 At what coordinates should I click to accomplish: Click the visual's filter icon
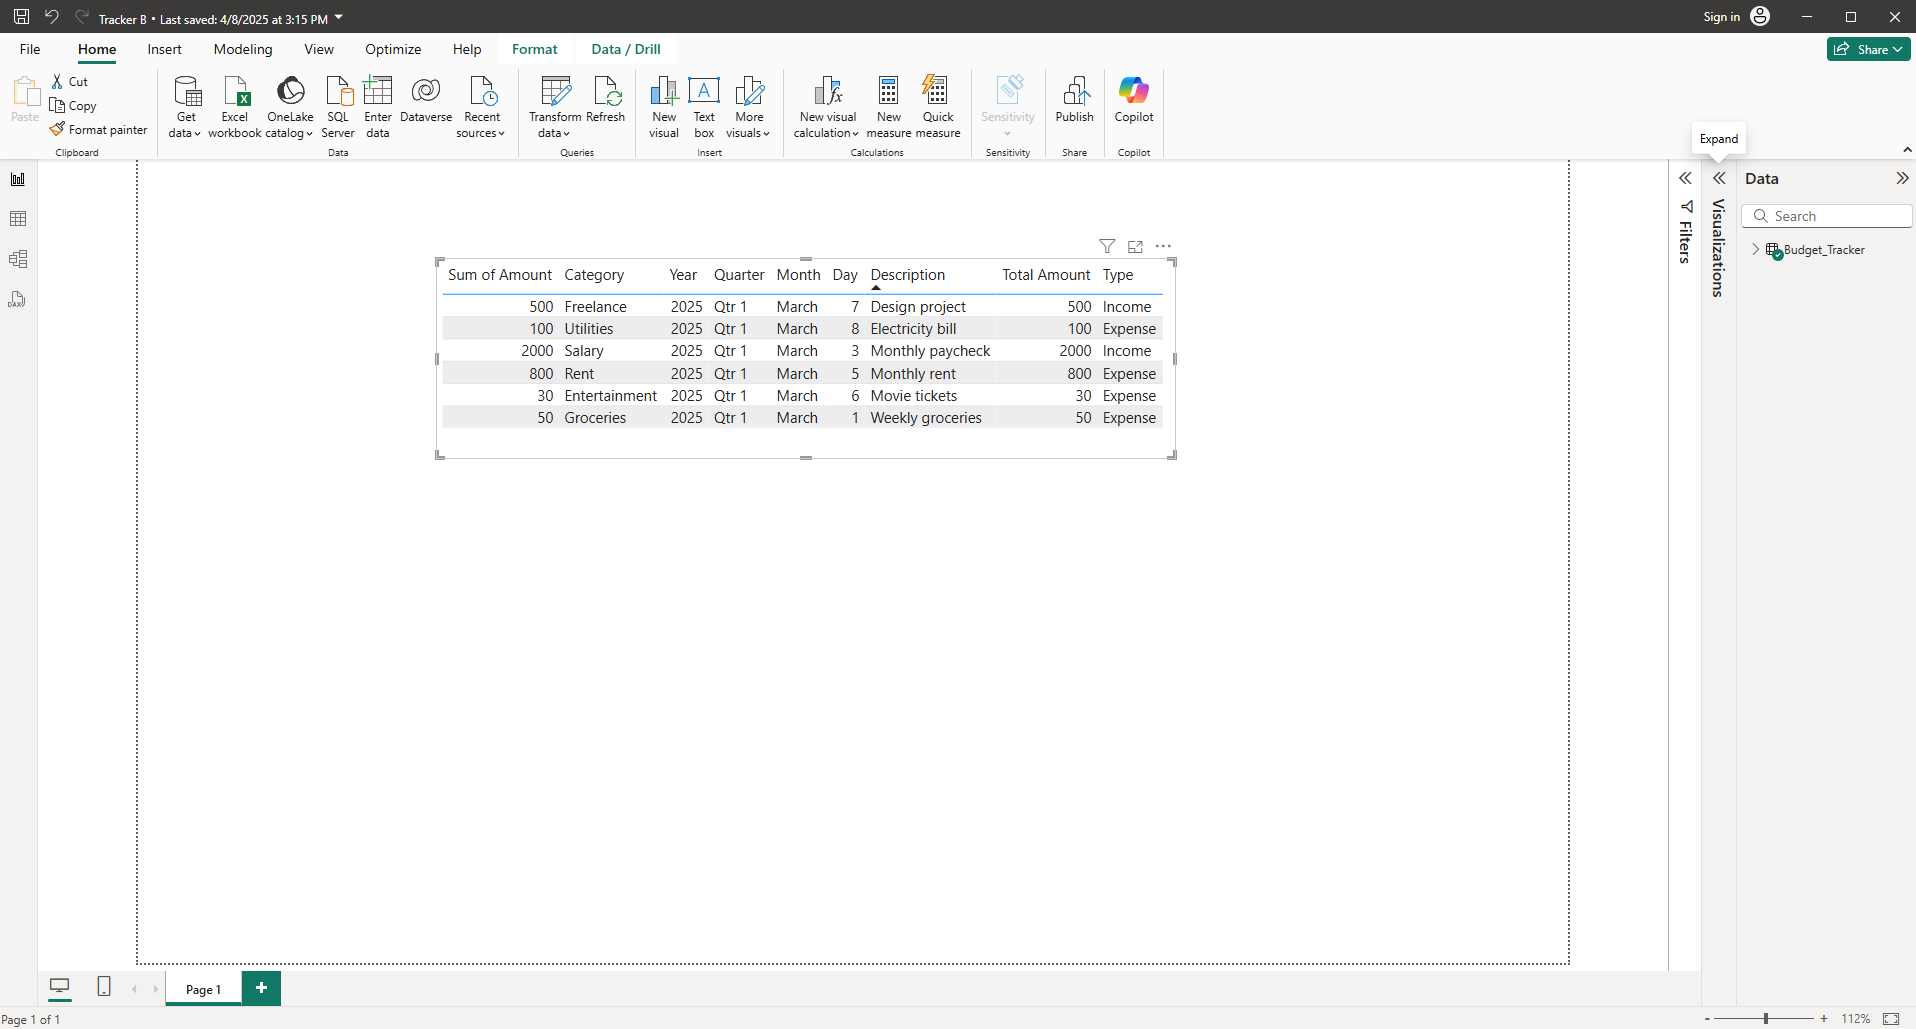(1107, 246)
